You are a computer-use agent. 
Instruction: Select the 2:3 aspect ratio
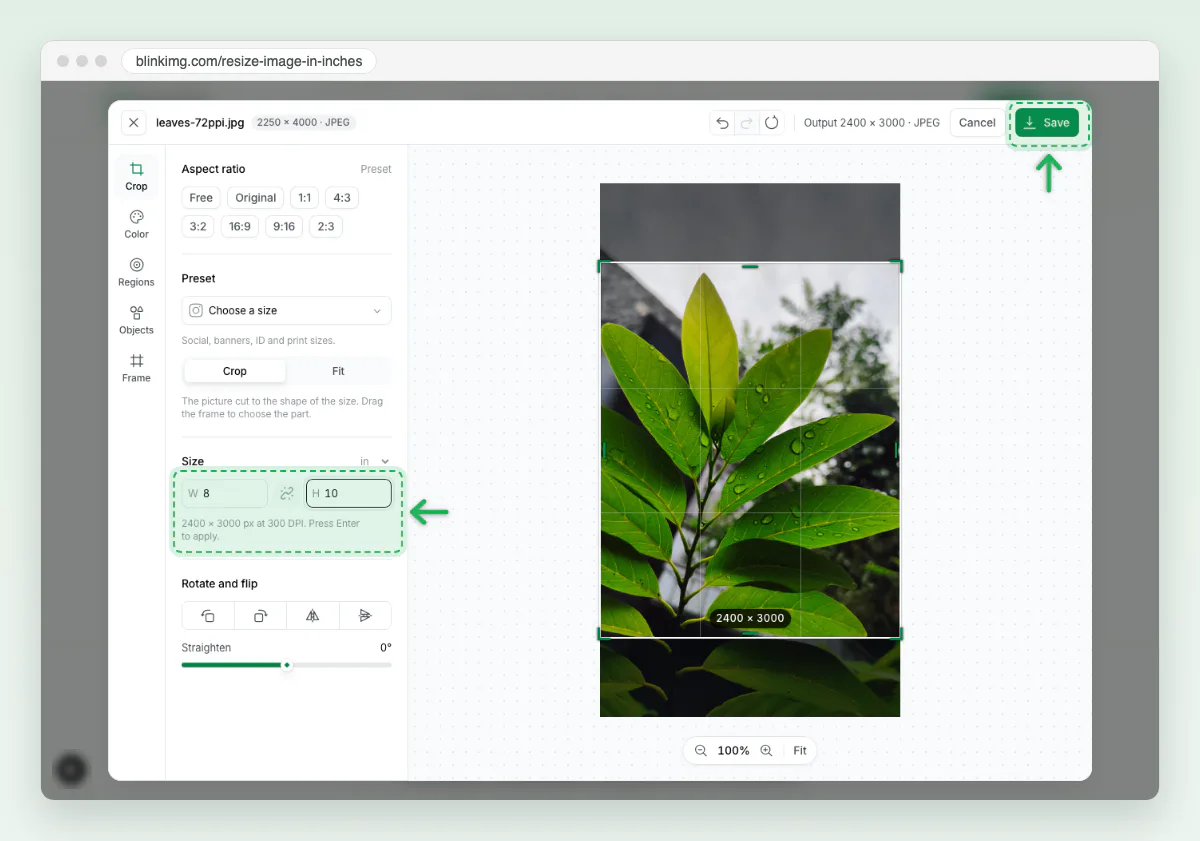coord(326,227)
